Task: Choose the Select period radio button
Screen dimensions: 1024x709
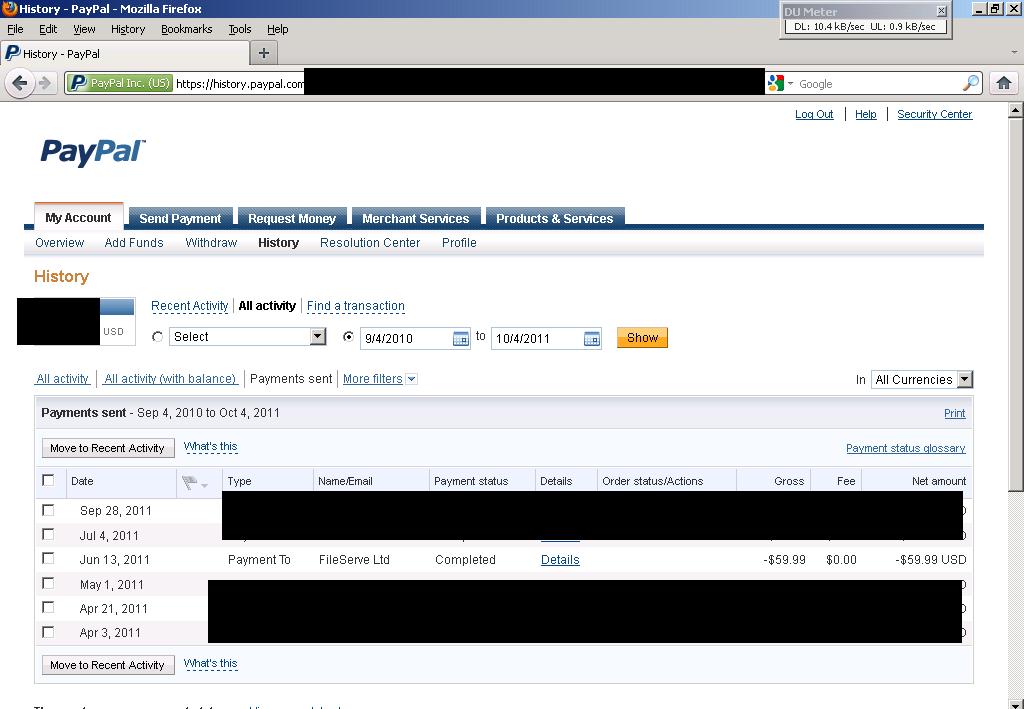Action: 157,337
